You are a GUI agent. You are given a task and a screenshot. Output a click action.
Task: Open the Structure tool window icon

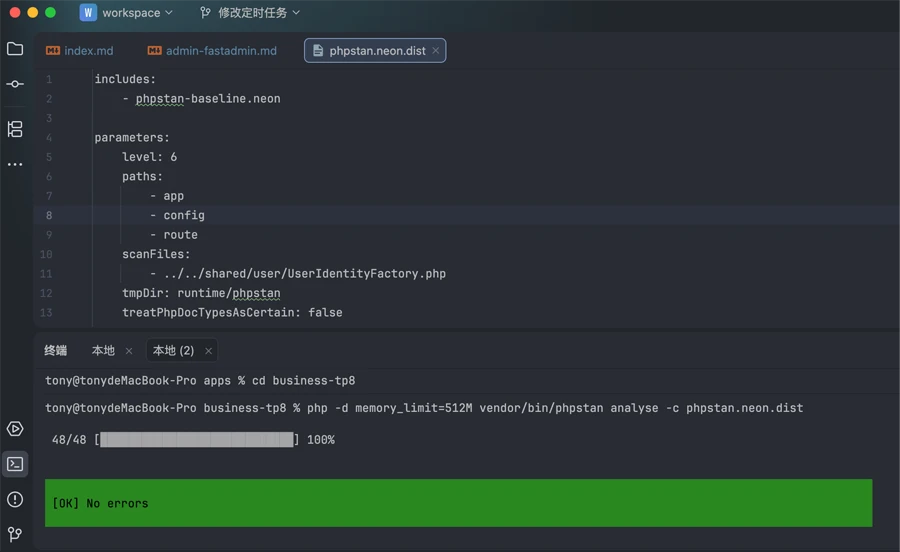click(x=15, y=129)
